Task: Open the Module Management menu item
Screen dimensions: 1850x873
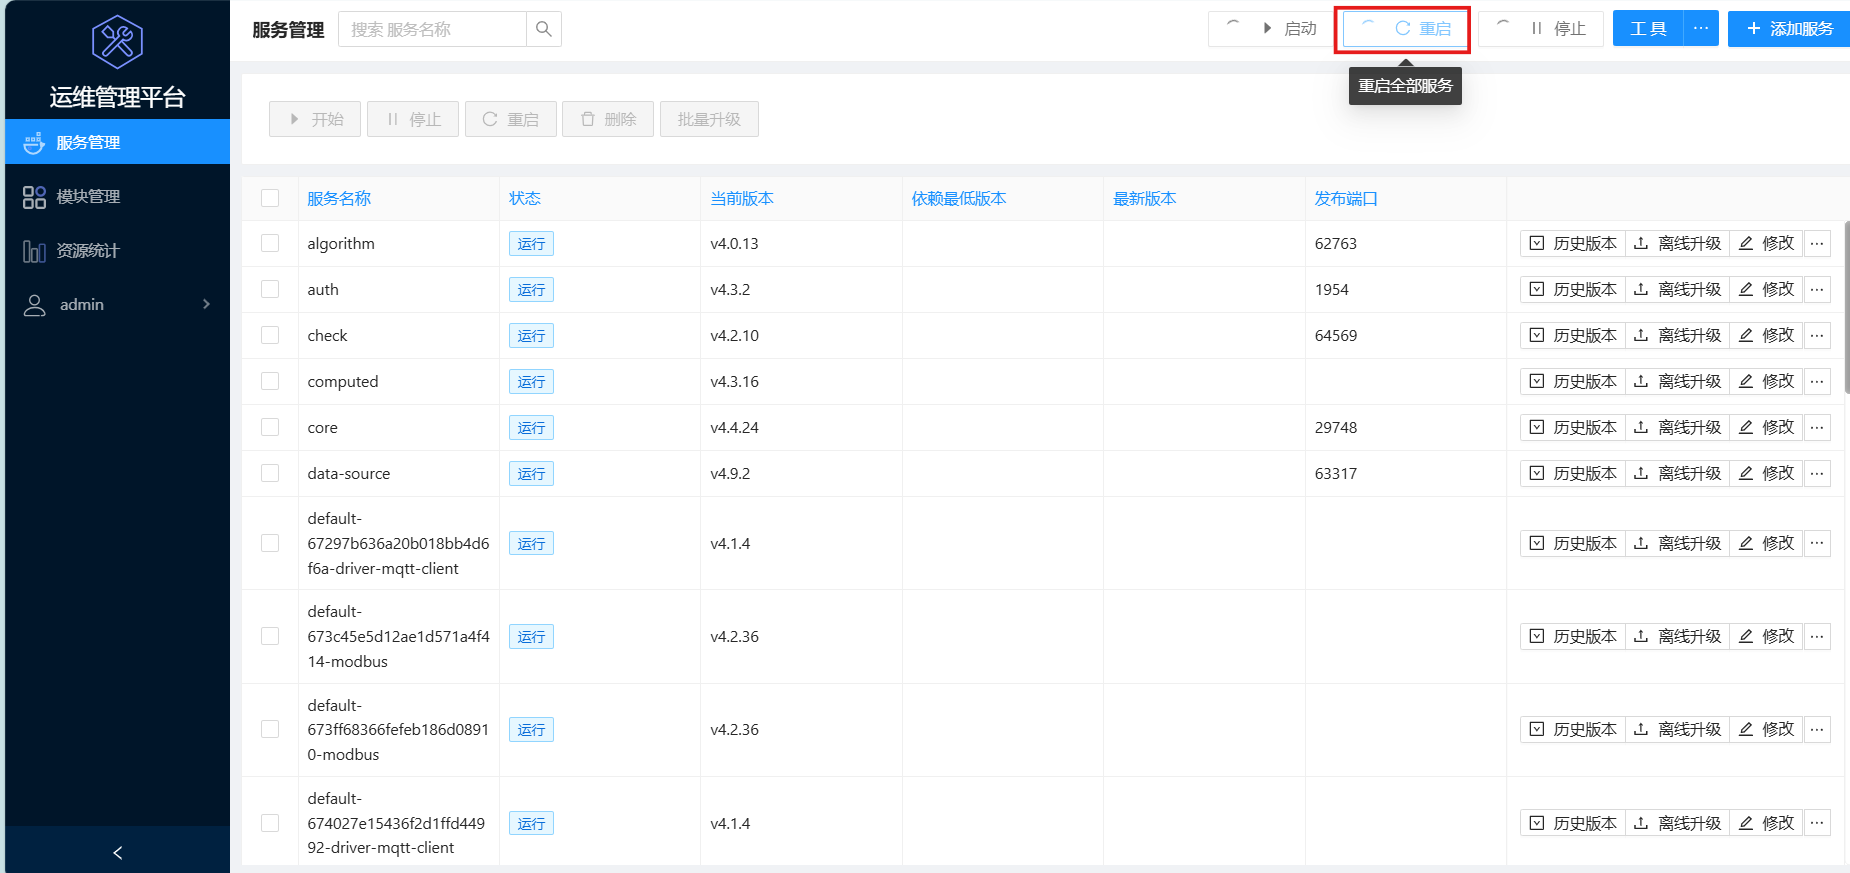Action: tap(88, 196)
